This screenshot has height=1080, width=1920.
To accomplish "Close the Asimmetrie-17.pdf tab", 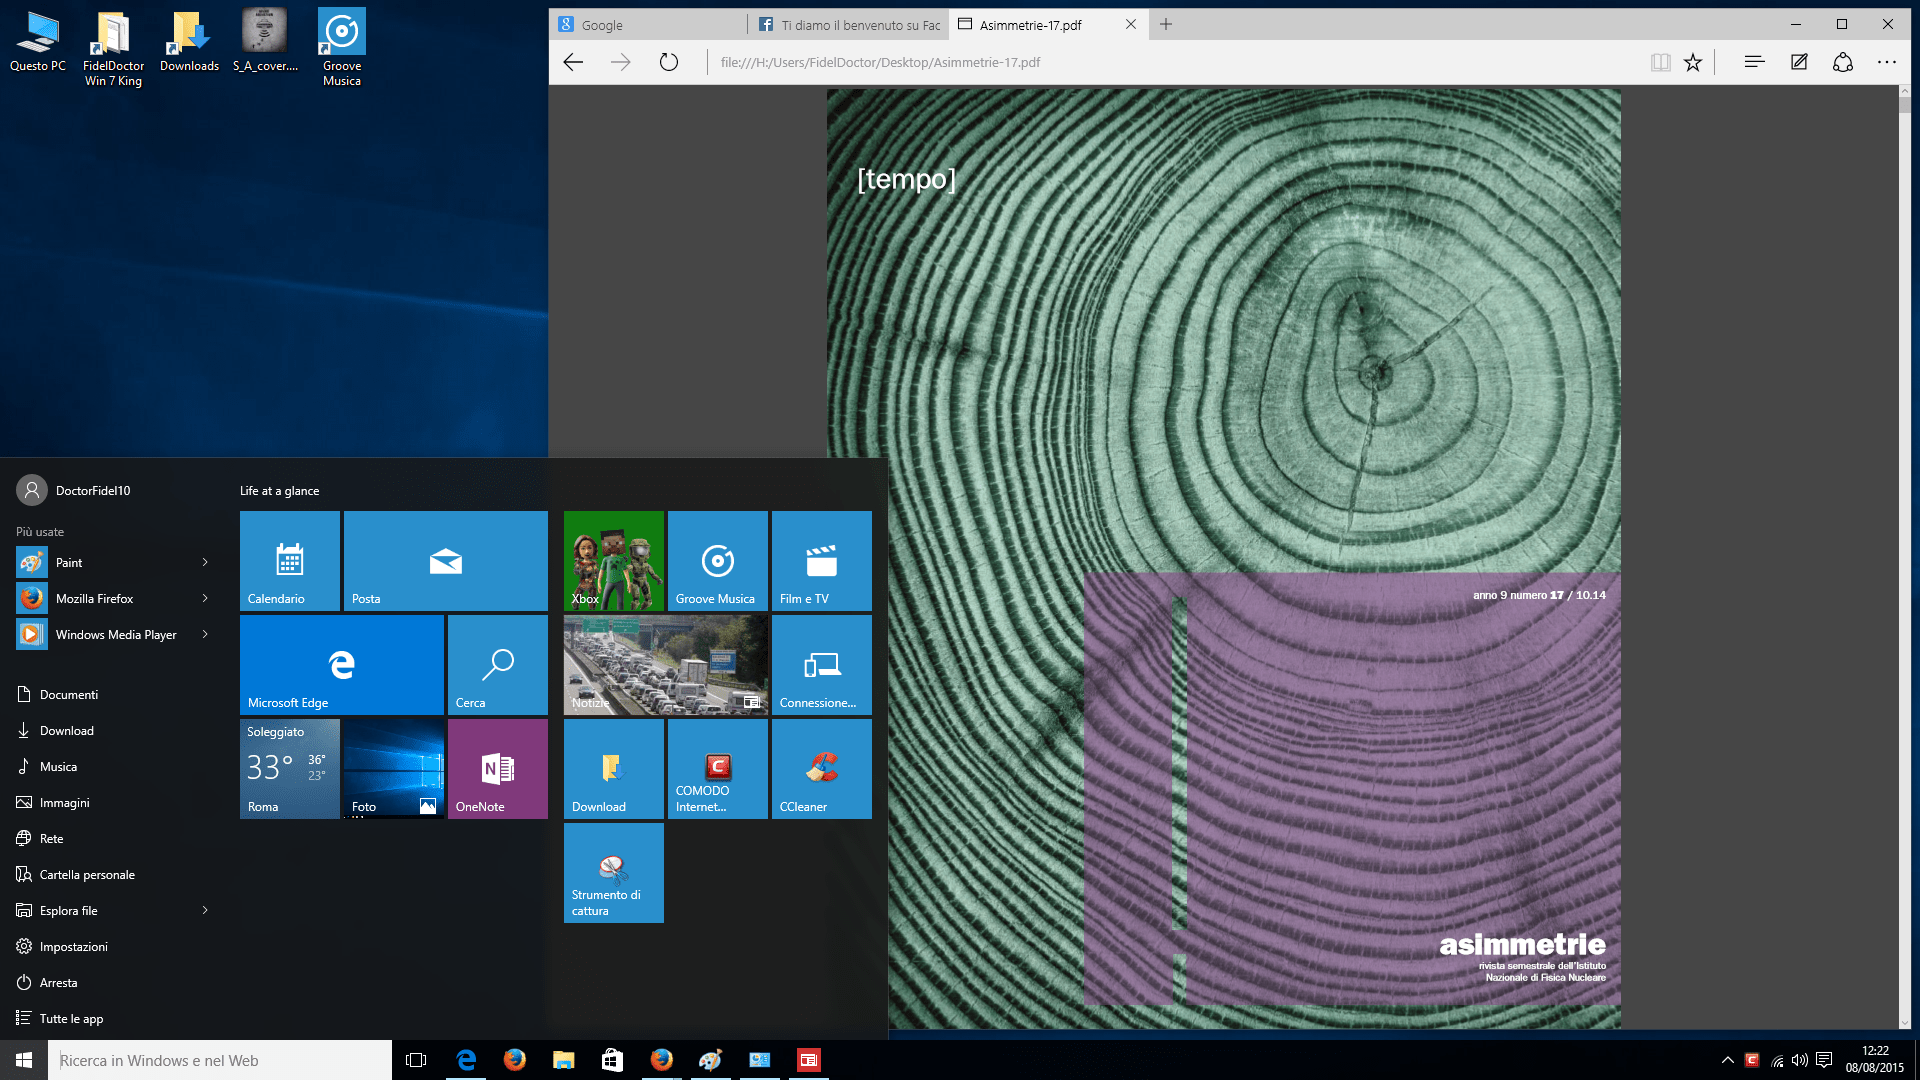I will click(1131, 24).
